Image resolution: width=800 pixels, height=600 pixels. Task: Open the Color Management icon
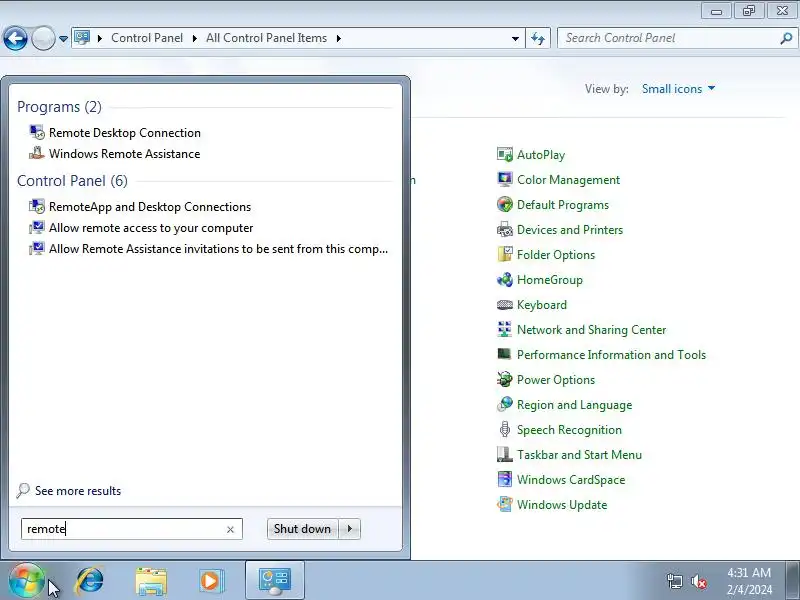[x=505, y=180]
